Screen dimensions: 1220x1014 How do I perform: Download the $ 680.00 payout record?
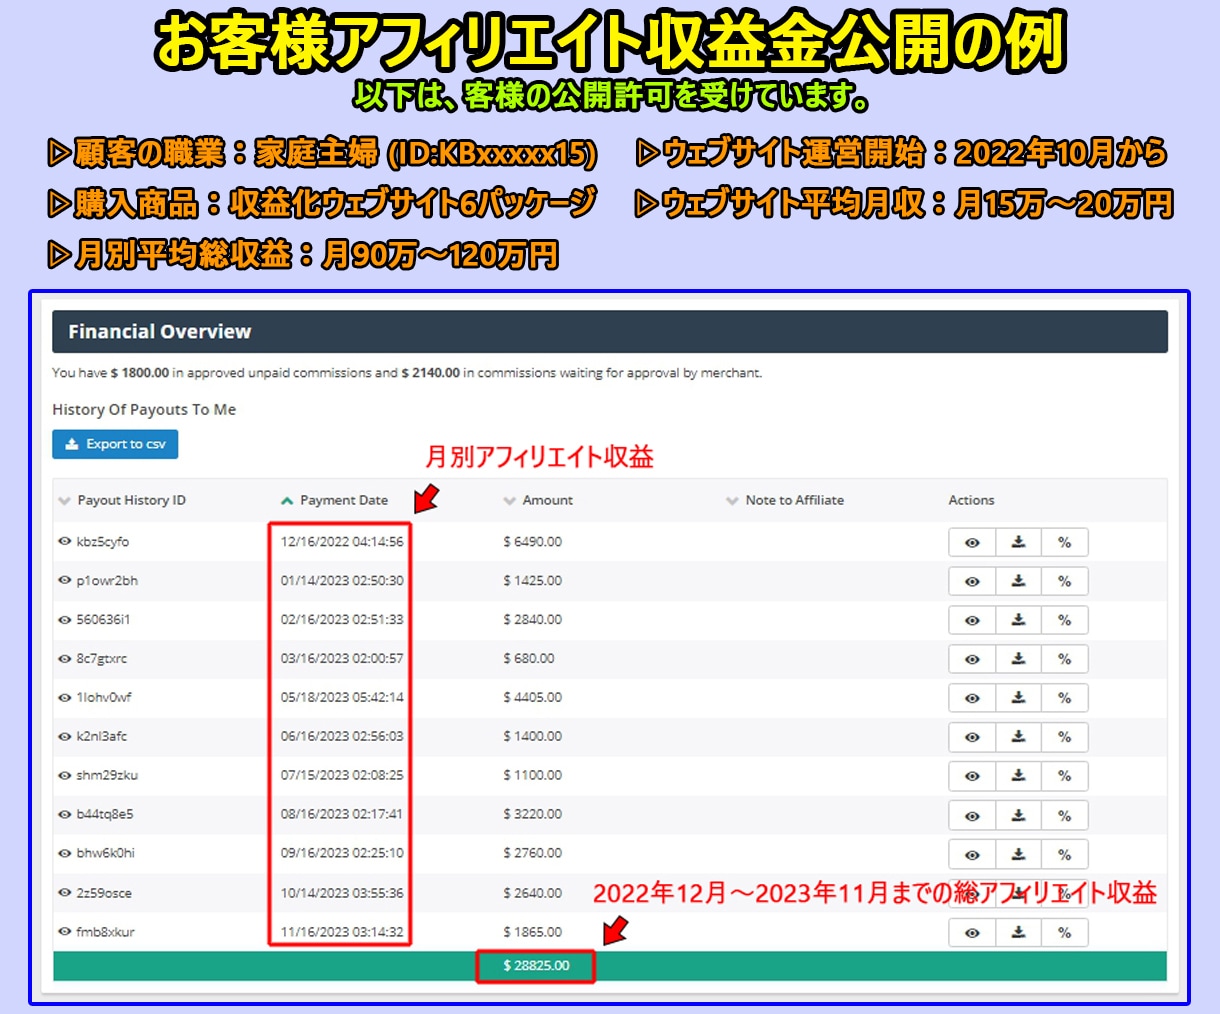[1018, 659]
